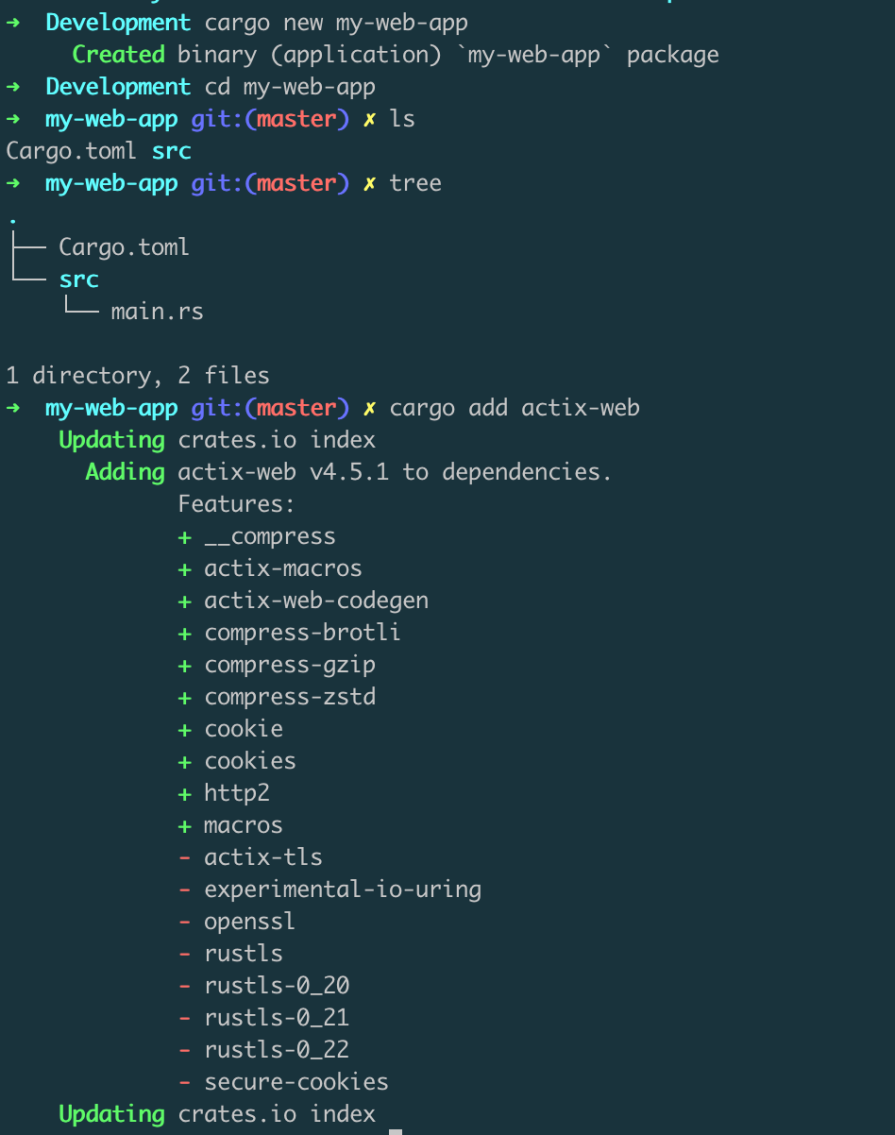895x1135 pixels.
Task: Click the "1 directory, 2 files" summary line
Action: pyautogui.click(x=138, y=376)
